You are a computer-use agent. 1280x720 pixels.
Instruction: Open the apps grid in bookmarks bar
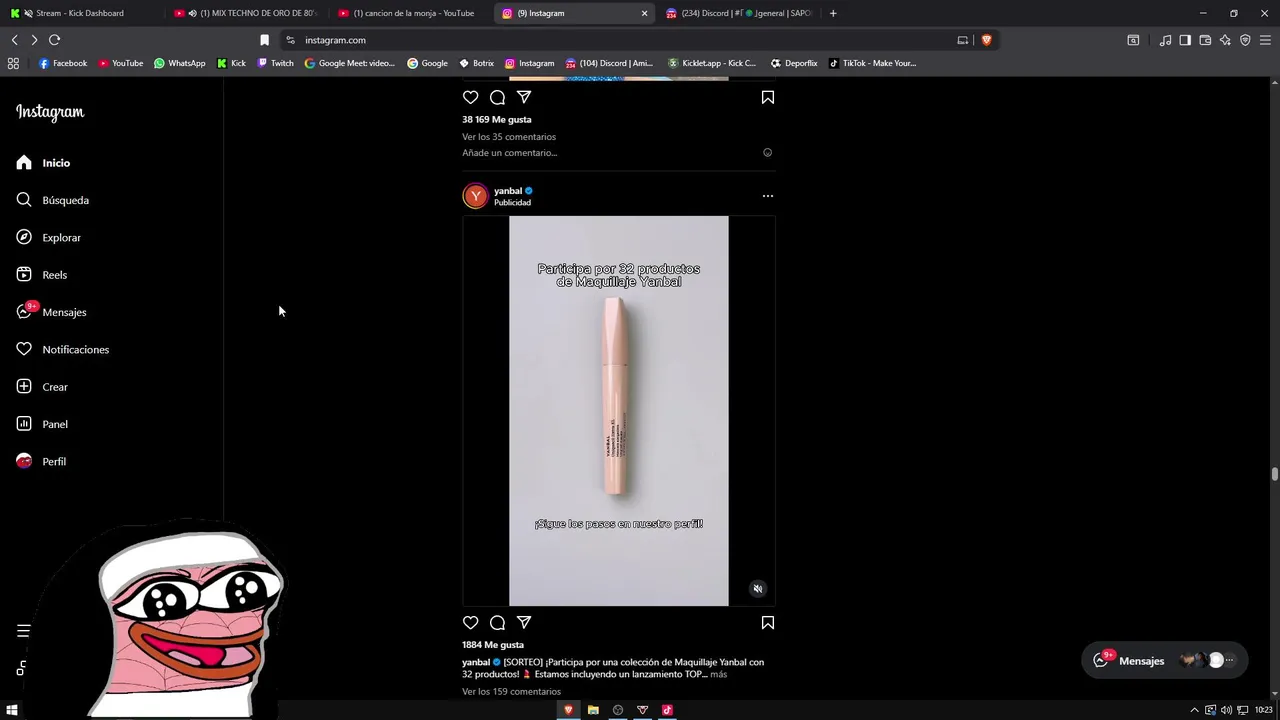click(x=13, y=63)
